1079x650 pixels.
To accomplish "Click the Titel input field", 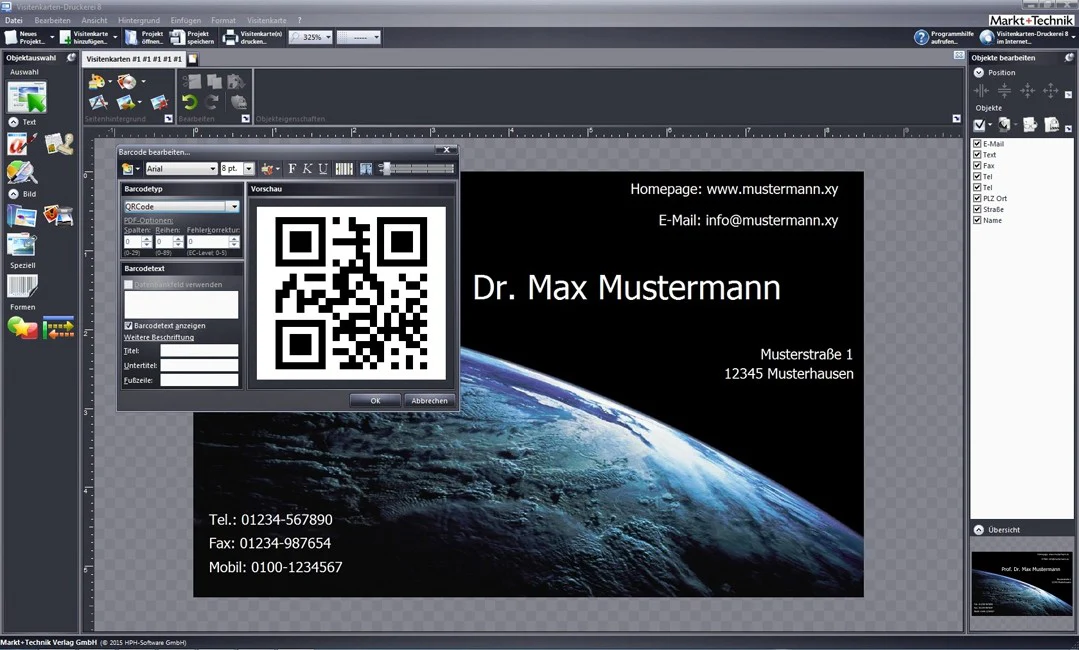I will 199,351.
